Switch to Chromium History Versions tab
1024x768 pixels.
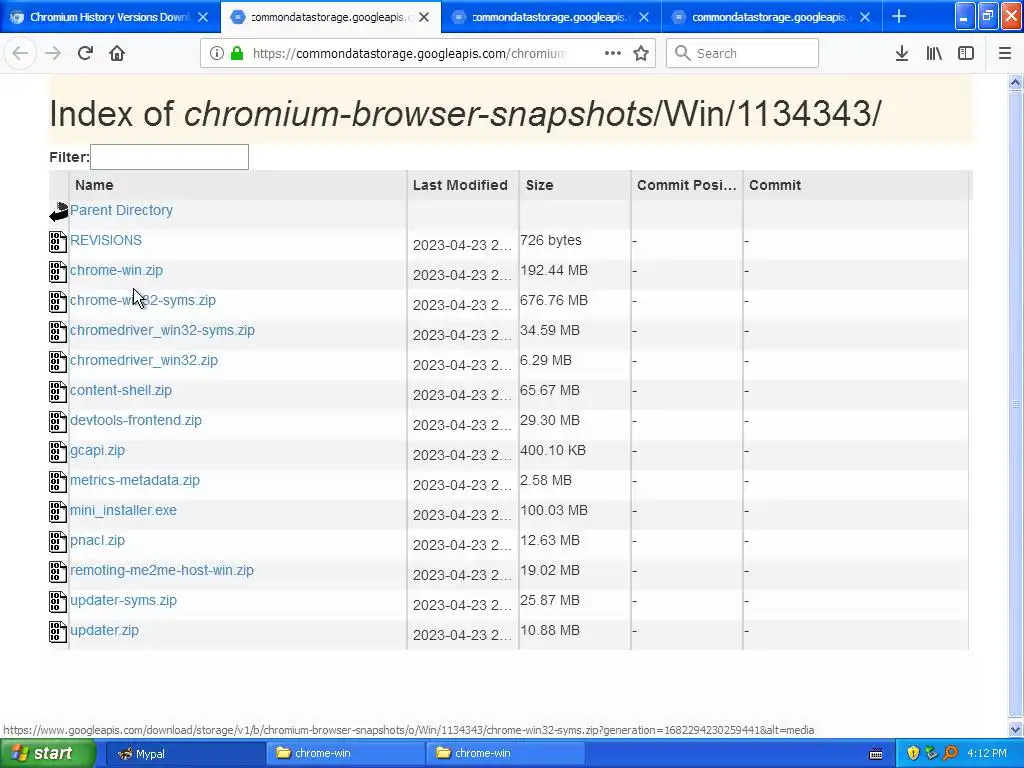pos(109,17)
